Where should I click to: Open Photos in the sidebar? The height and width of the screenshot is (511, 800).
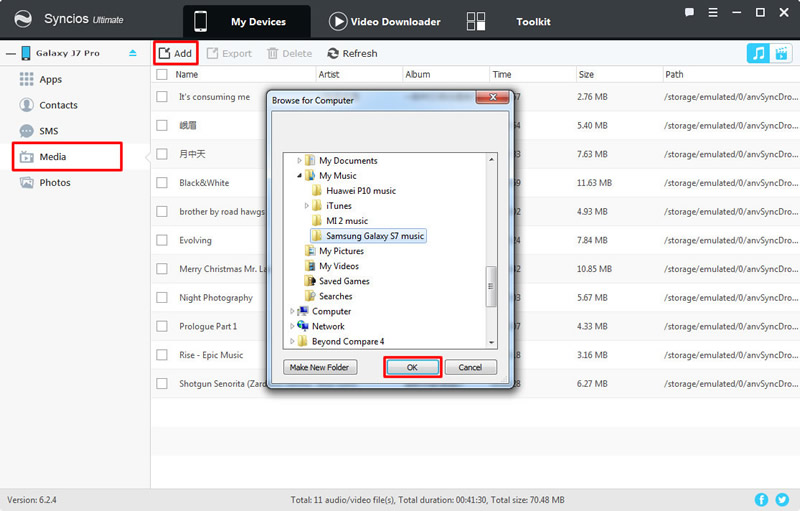(x=45, y=183)
